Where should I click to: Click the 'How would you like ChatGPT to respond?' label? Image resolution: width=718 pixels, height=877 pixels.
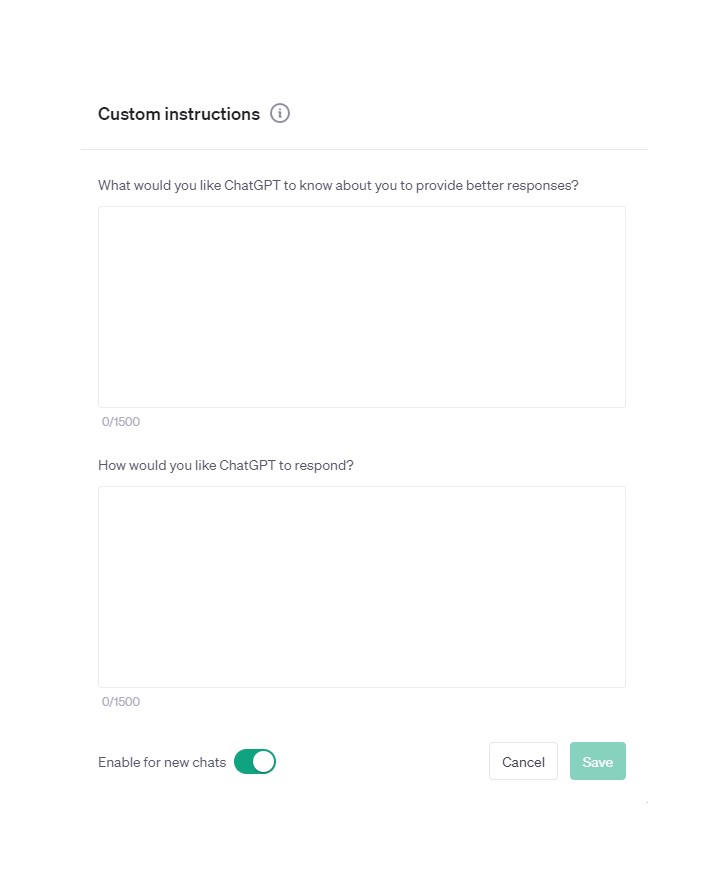point(226,466)
